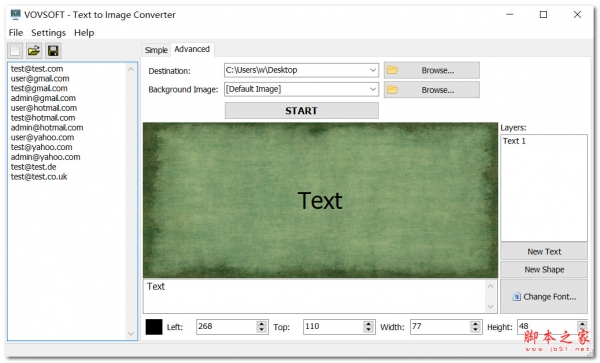
Task: Click the Open folder toolbar icon
Action: (34, 50)
